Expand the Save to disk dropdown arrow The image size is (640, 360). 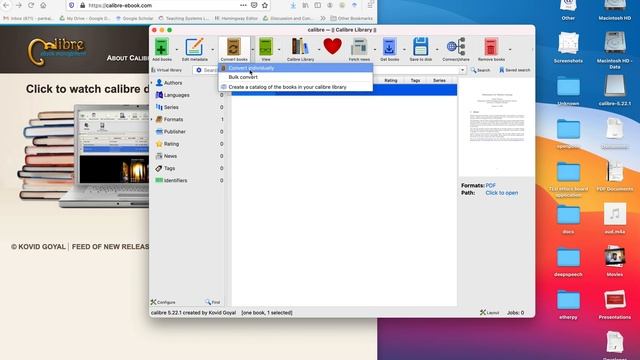tap(437, 50)
